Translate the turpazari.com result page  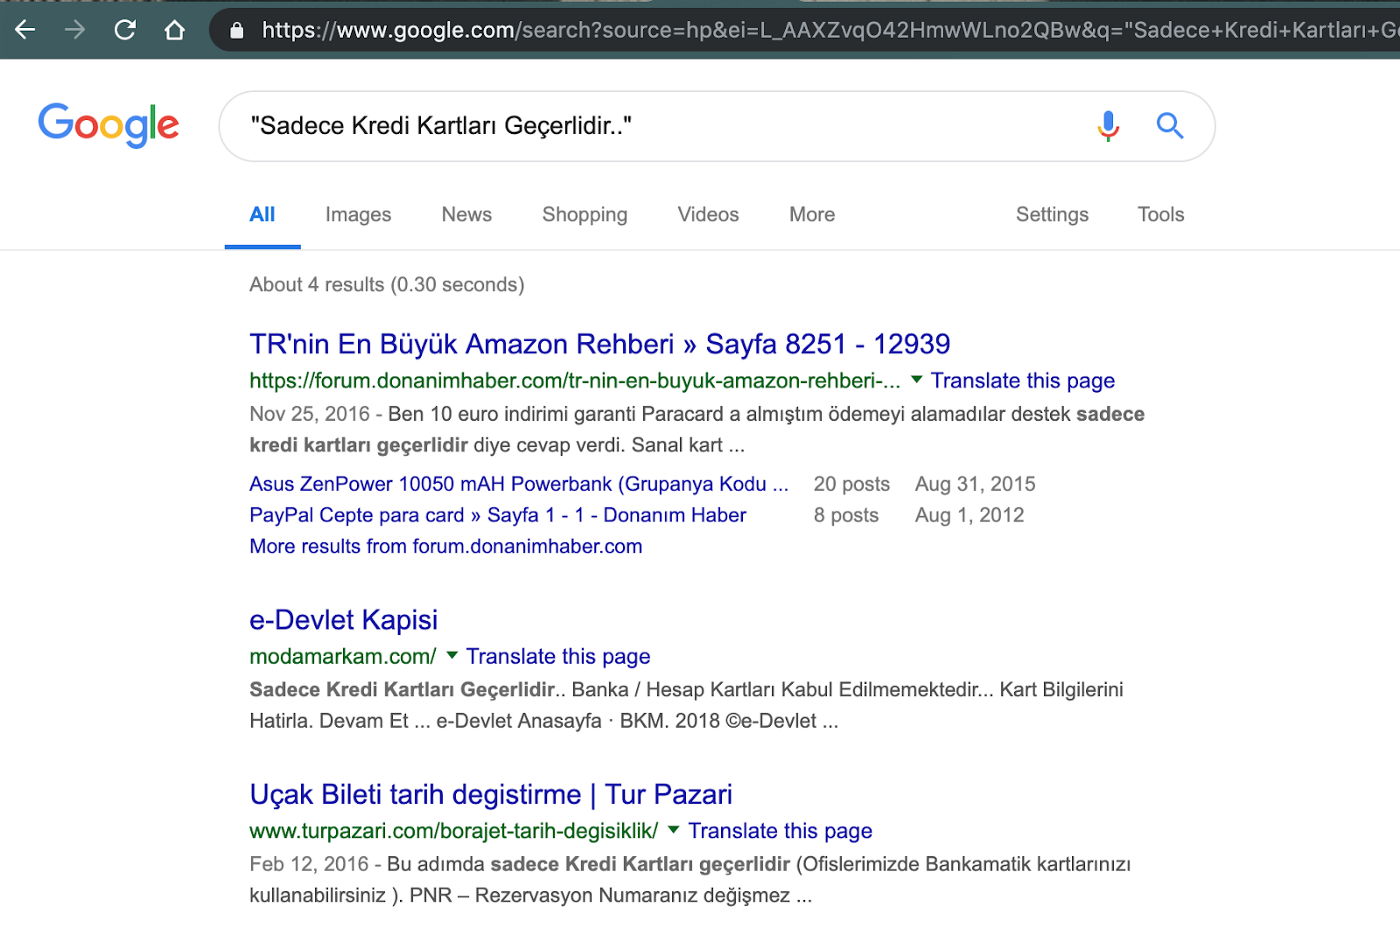coord(780,831)
